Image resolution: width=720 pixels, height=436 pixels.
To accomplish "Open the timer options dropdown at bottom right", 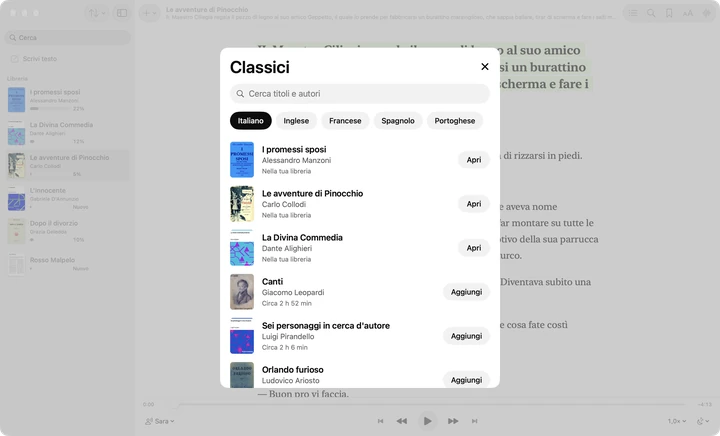I will point(703,421).
